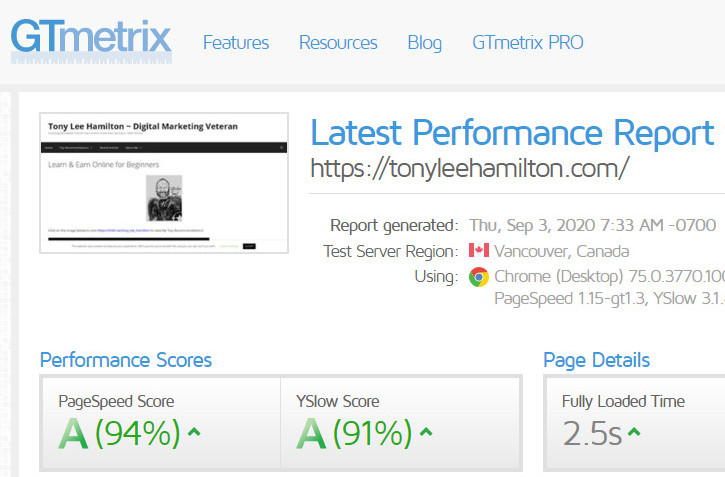
Task: Click the Fully Loaded Time up arrow
Action: 634,432
